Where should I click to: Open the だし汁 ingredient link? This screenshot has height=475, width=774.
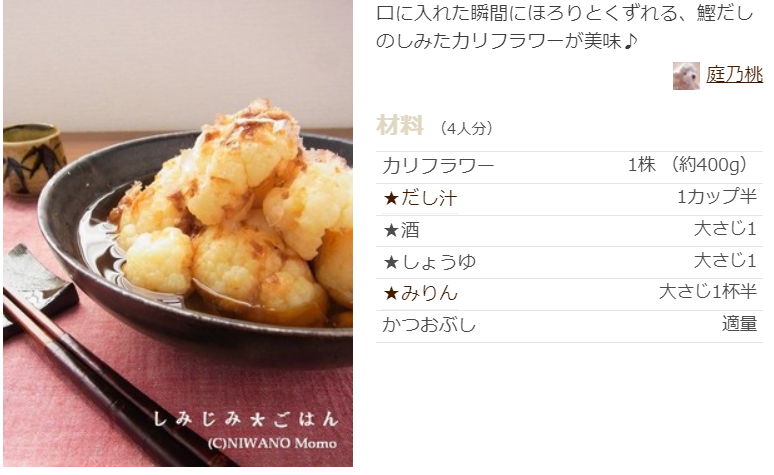(429, 198)
